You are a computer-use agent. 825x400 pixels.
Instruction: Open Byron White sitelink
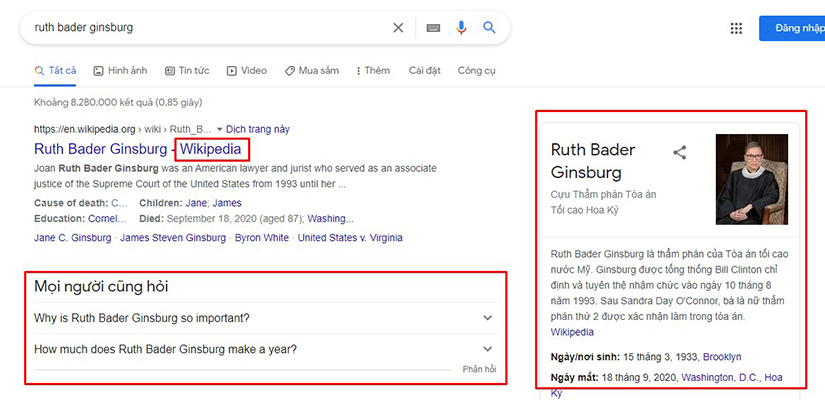coord(262,238)
